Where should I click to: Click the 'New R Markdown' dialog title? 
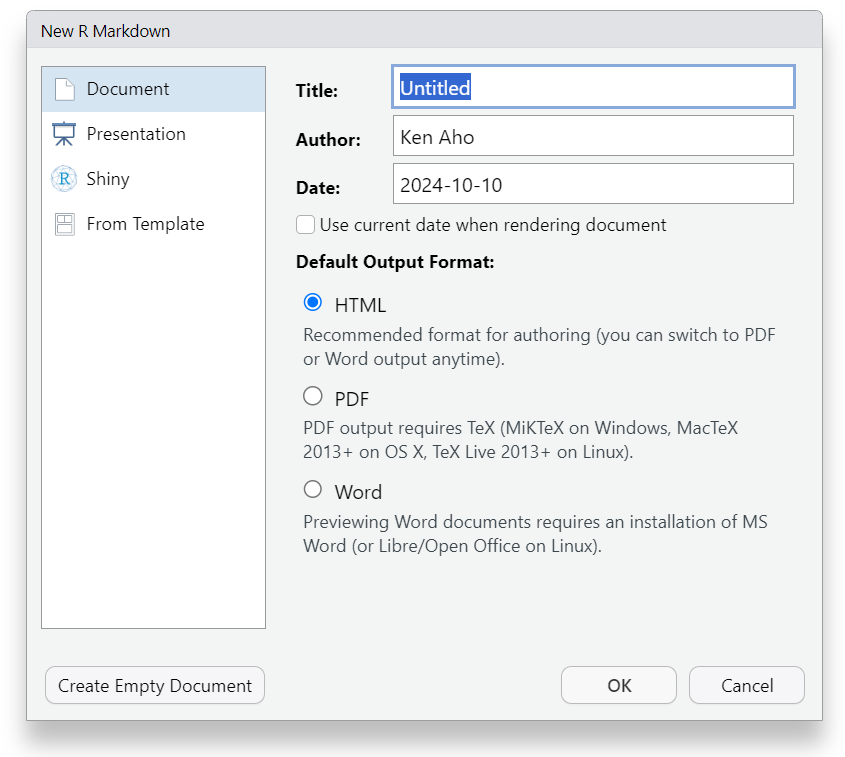pyautogui.click(x=106, y=31)
